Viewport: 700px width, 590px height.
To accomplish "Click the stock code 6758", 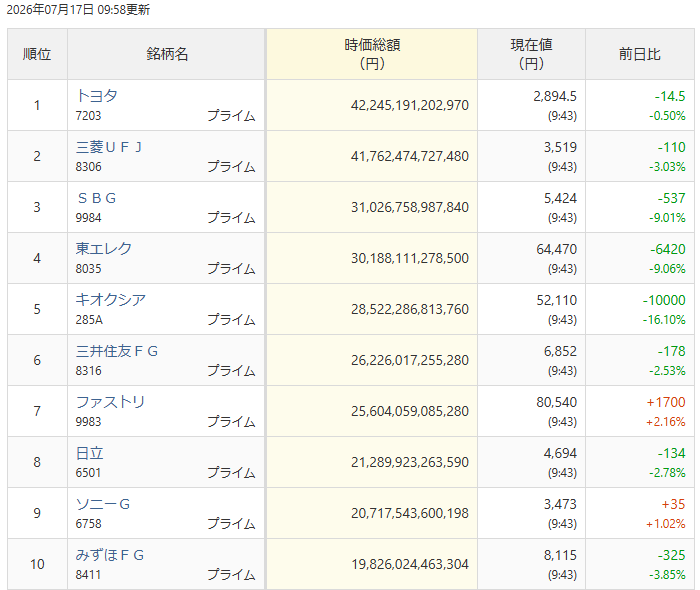I will click(88, 524).
